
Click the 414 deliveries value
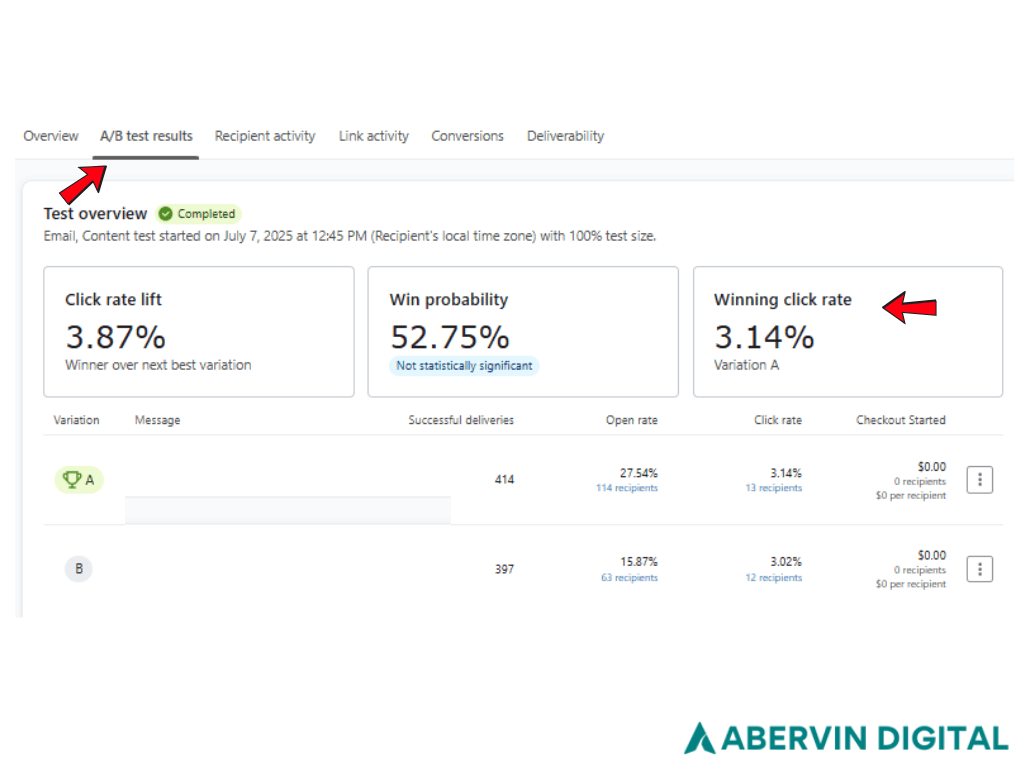coord(504,479)
